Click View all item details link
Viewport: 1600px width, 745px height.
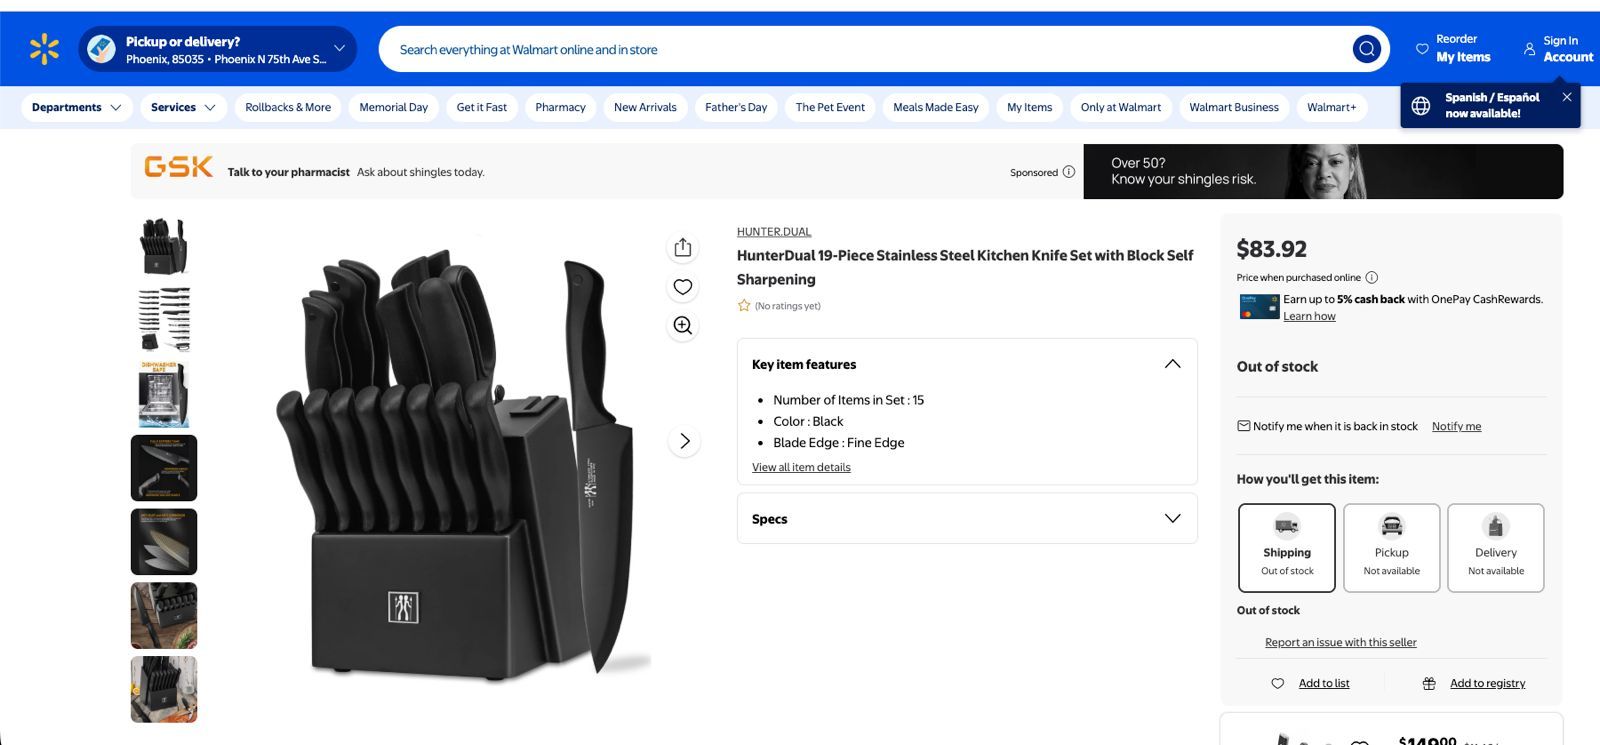coord(801,467)
